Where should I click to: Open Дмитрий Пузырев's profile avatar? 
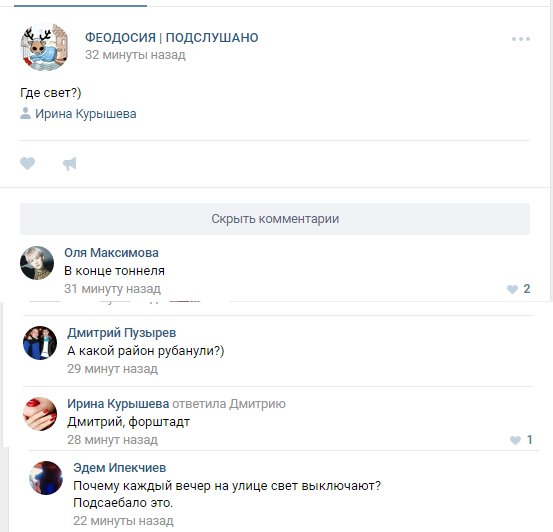40,343
